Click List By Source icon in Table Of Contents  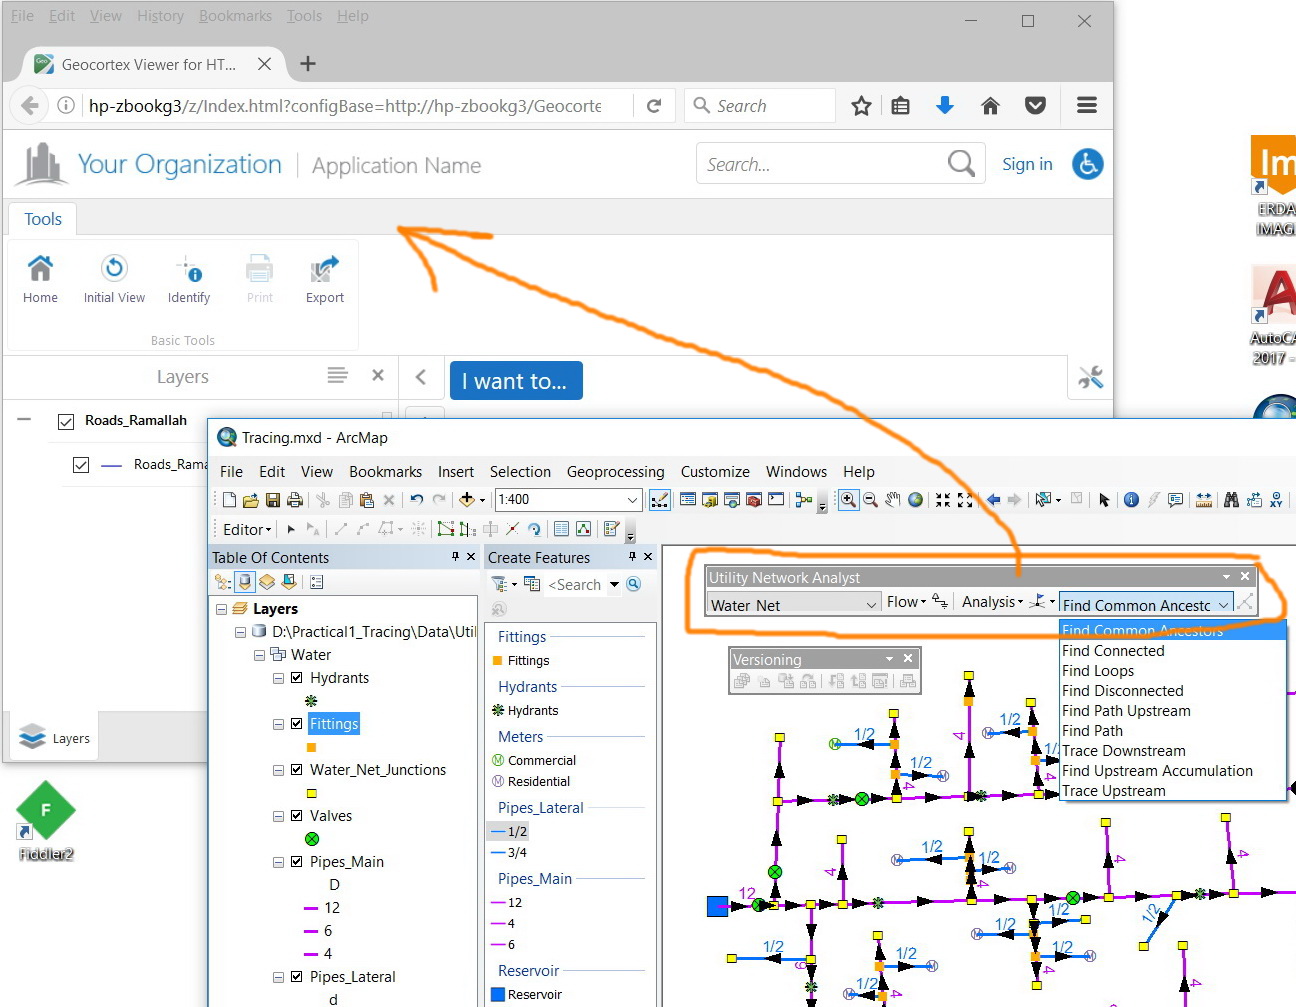pos(245,582)
